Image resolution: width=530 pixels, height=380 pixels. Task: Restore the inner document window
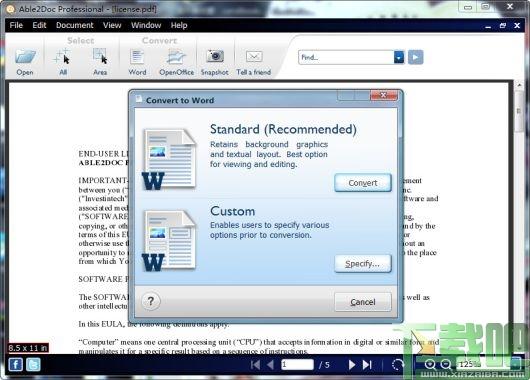[503, 25]
